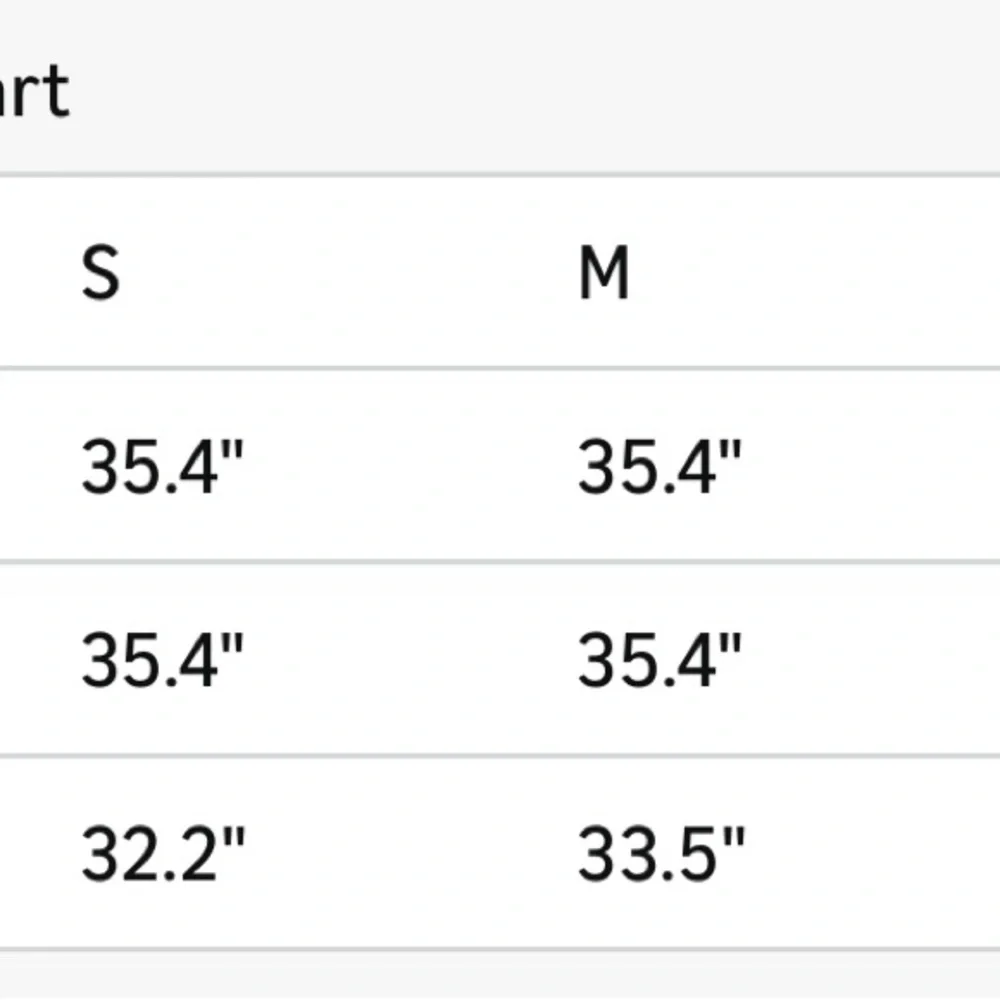1000x1000 pixels.
Task: Click the second-row 35.4" value under S
Action: (162, 660)
